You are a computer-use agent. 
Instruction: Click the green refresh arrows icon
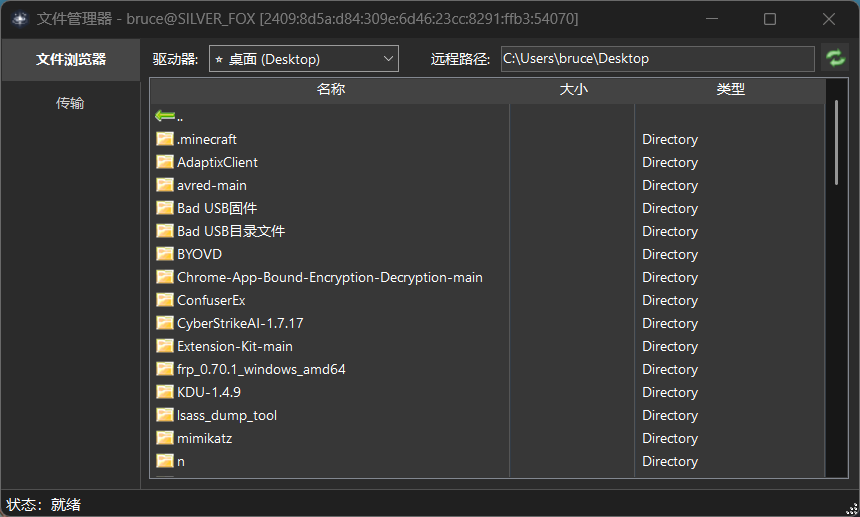point(835,58)
